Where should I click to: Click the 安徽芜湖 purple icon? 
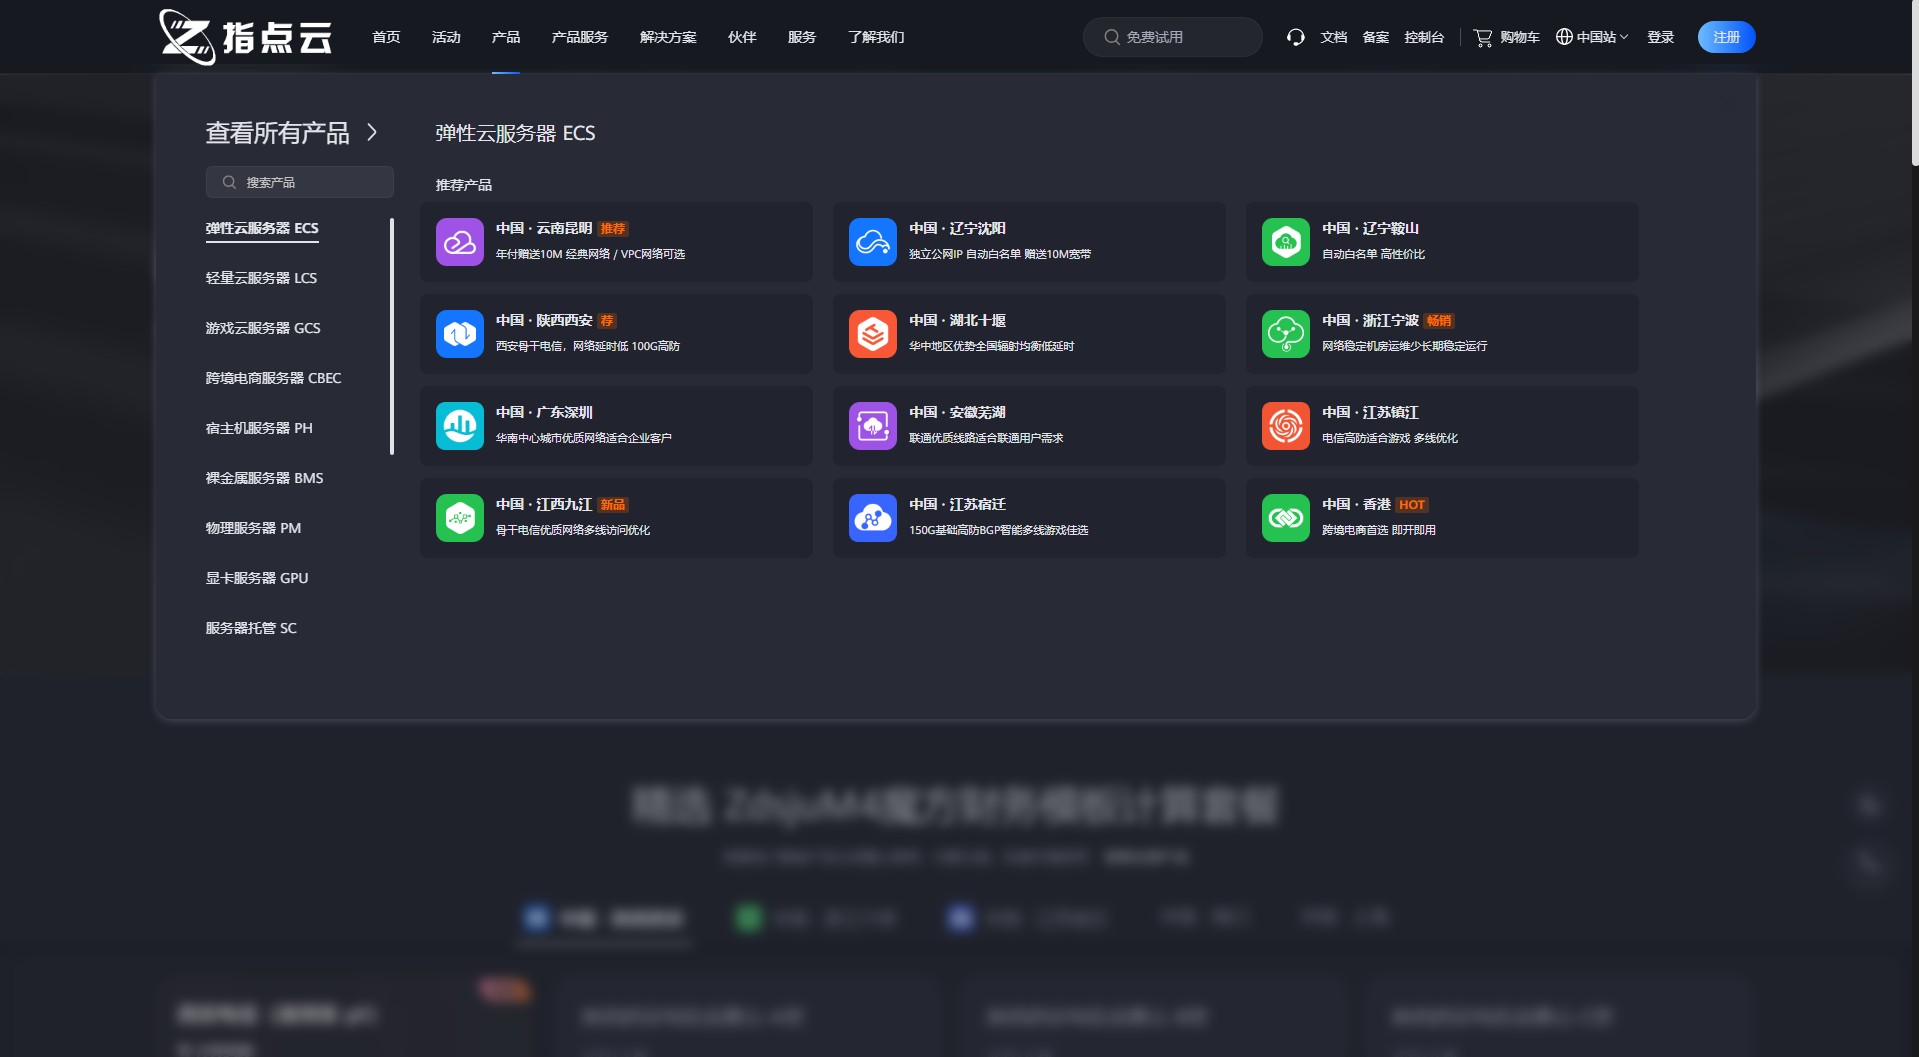(873, 426)
